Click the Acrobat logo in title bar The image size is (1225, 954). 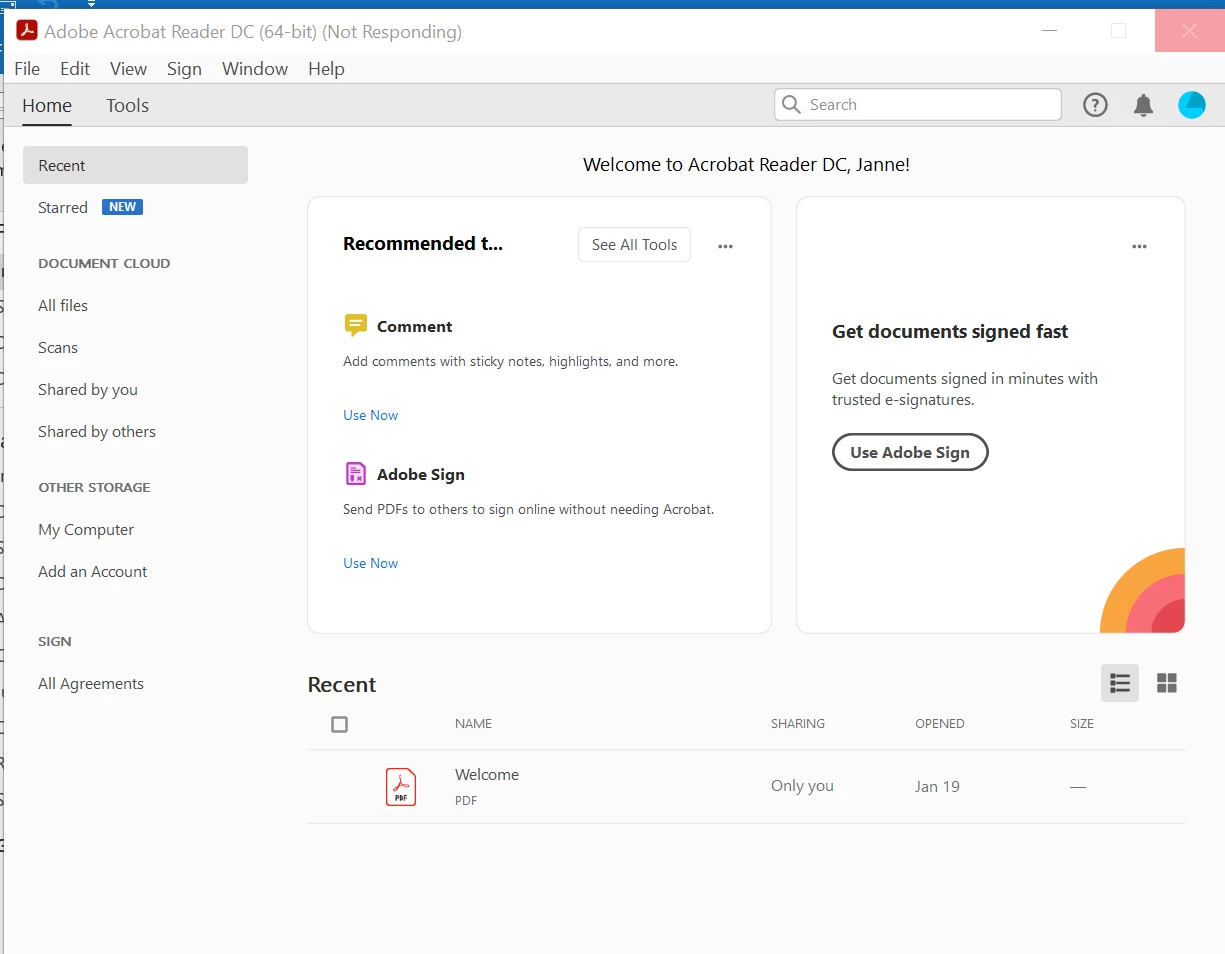27,31
